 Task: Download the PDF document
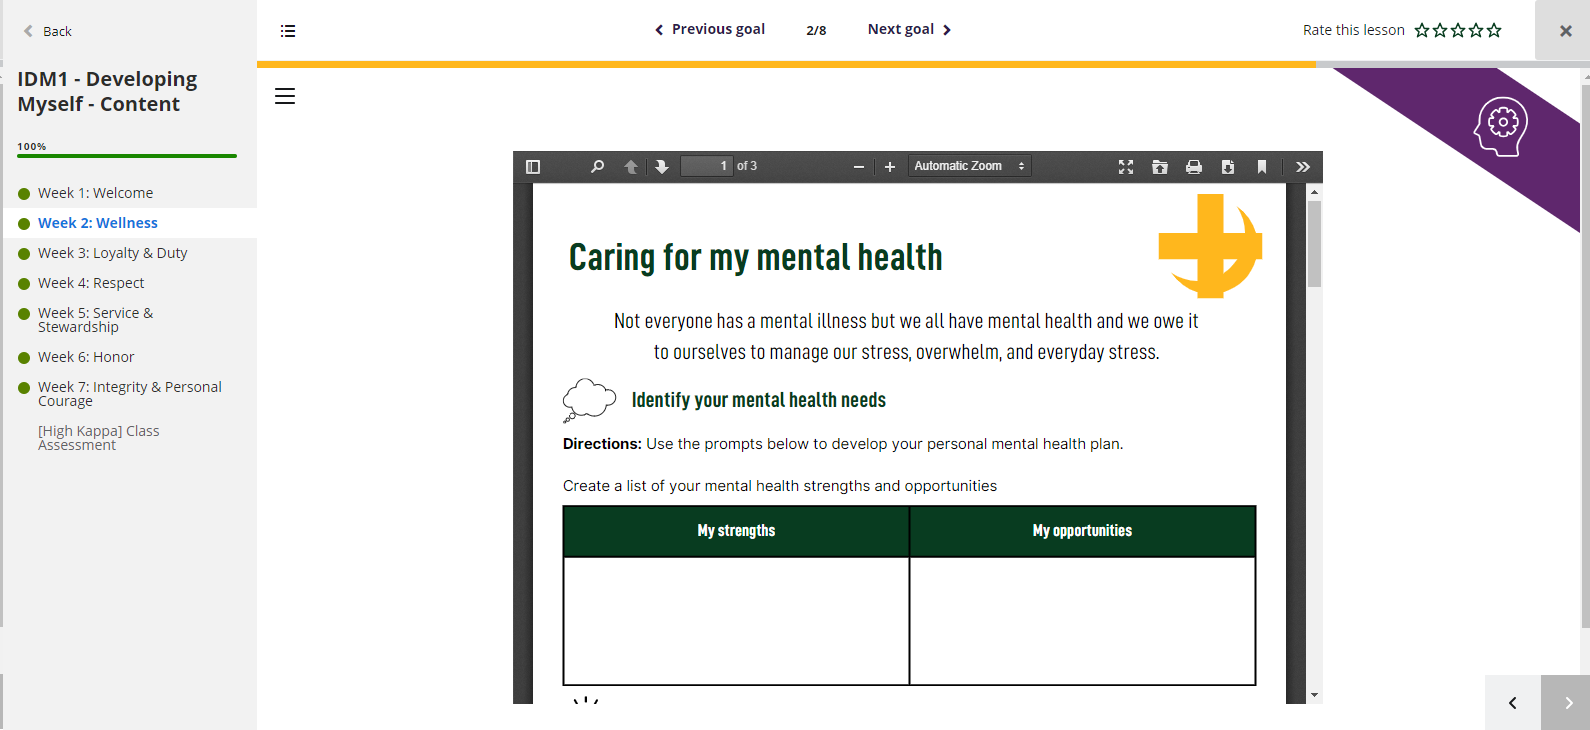pyautogui.click(x=1228, y=167)
